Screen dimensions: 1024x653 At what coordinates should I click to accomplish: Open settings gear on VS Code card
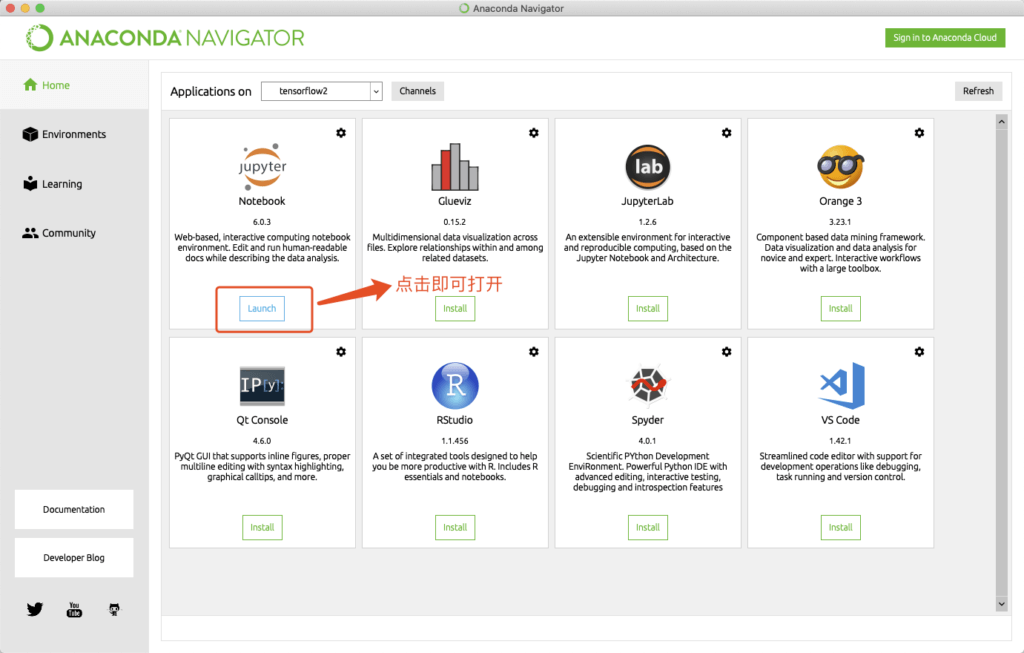pos(919,351)
